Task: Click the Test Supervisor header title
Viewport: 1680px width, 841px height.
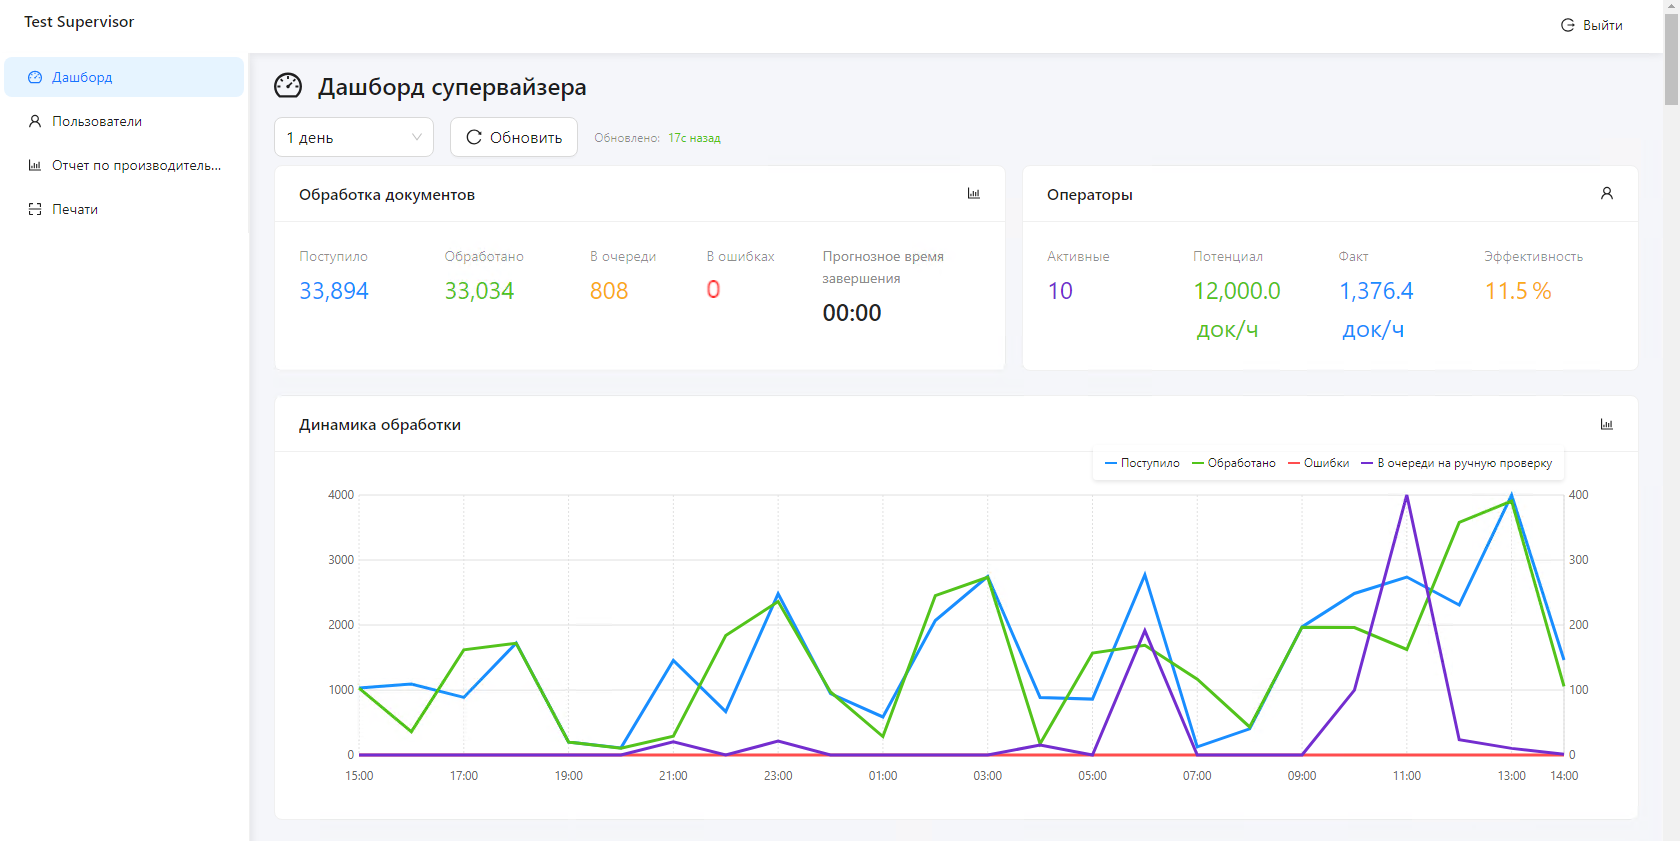Action: [x=79, y=22]
